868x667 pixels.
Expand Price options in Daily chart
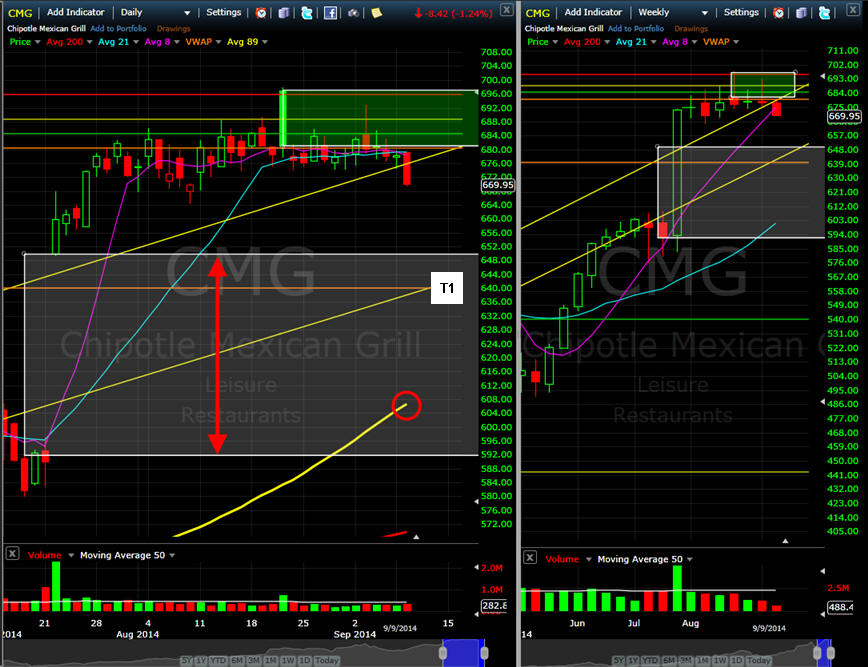click(38, 42)
